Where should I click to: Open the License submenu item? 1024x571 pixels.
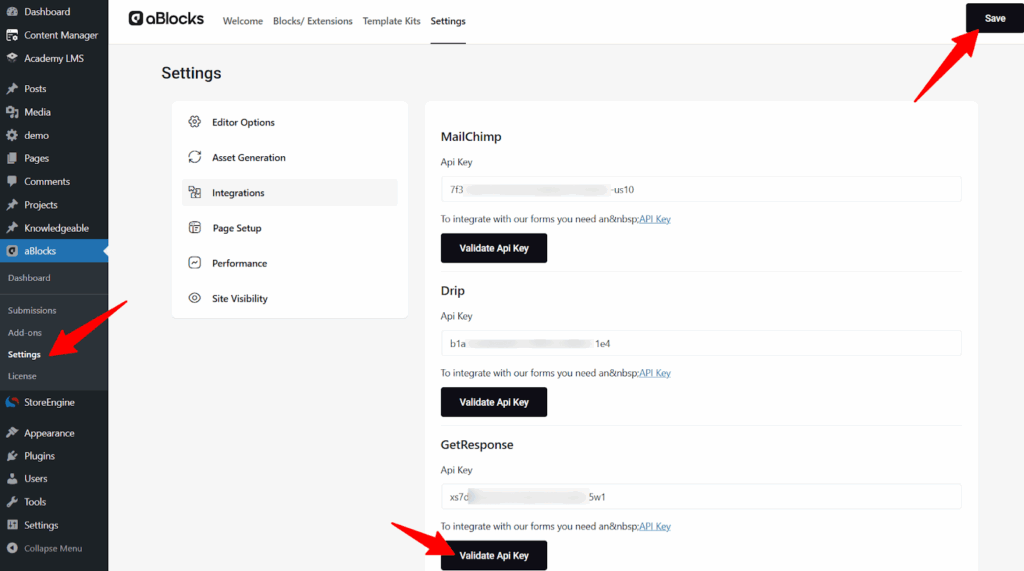coord(22,376)
